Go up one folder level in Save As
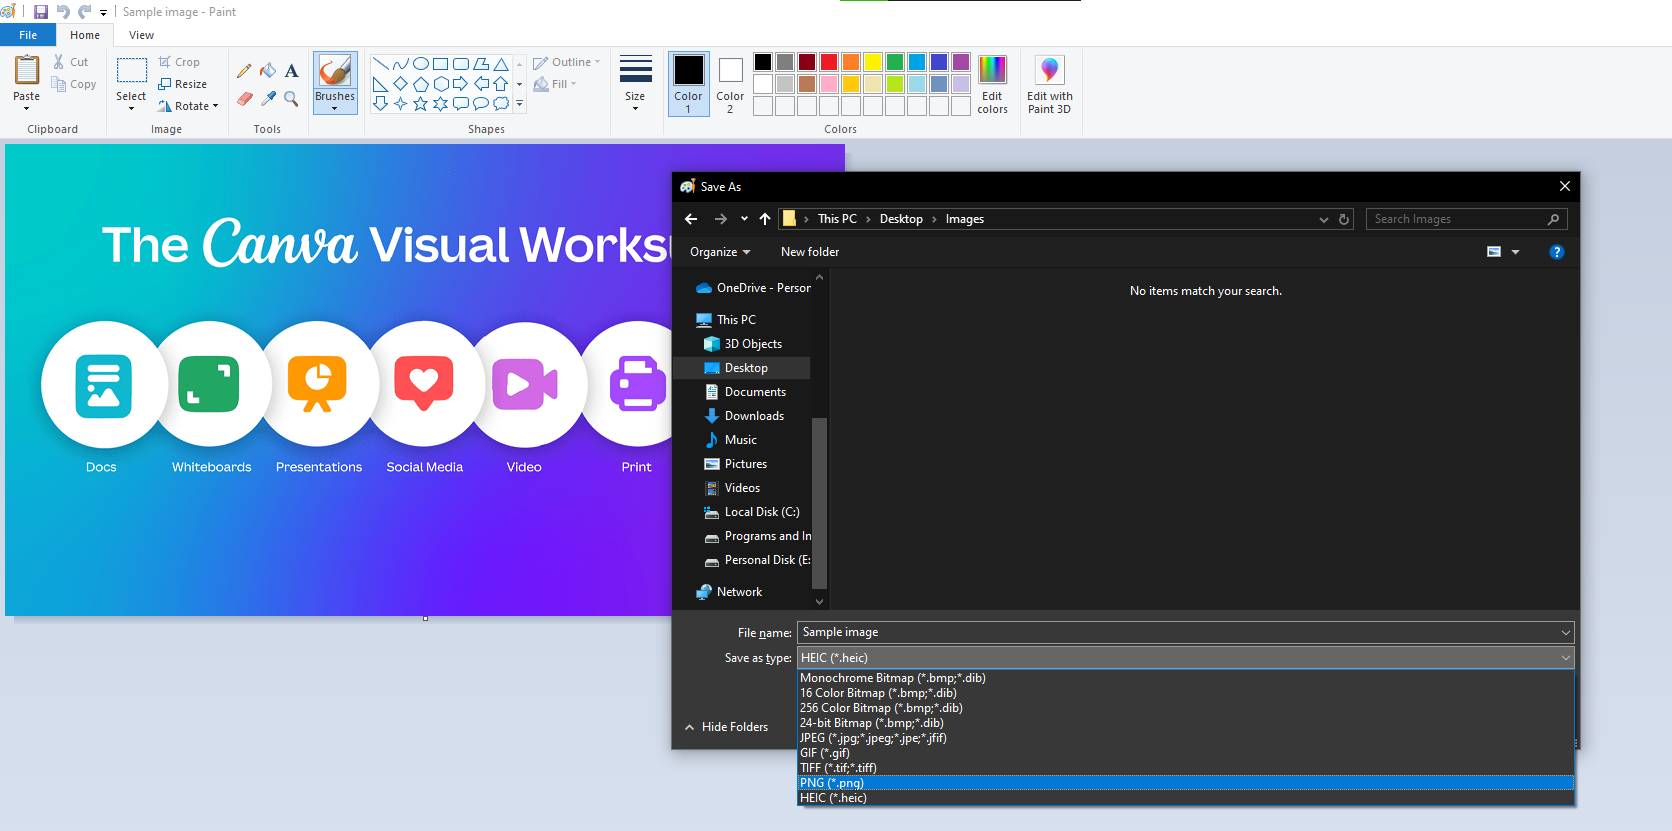The width and height of the screenshot is (1672, 831). (x=765, y=219)
